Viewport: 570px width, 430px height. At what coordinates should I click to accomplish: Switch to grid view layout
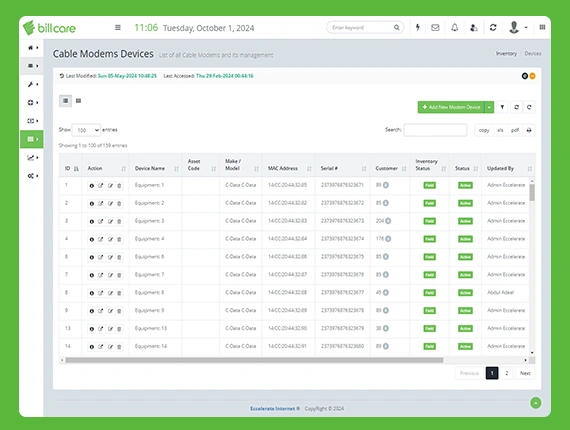click(79, 101)
